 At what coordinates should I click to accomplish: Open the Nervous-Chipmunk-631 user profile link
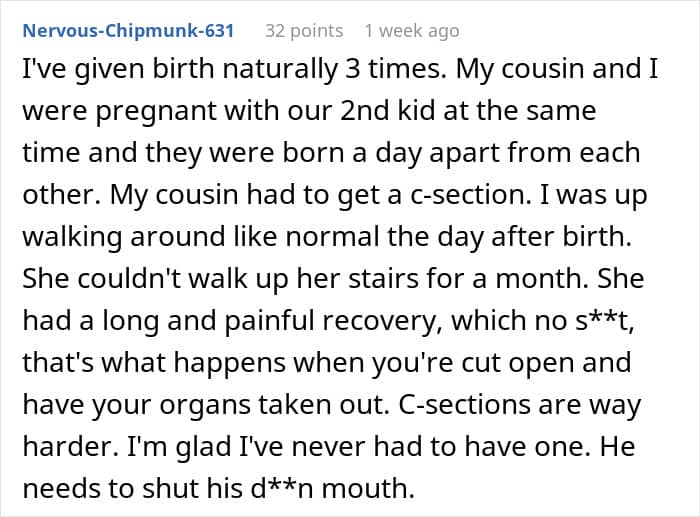(128, 31)
